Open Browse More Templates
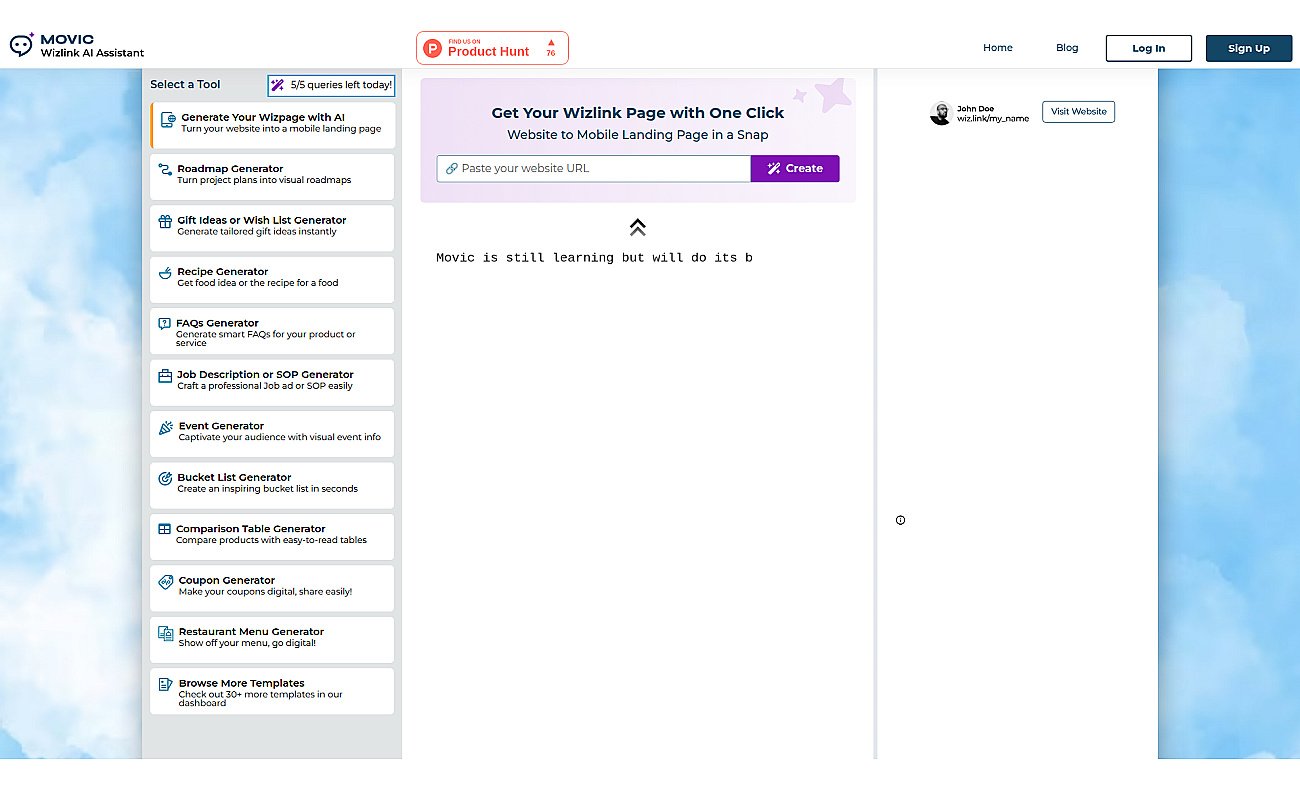1300x788 pixels. point(272,692)
